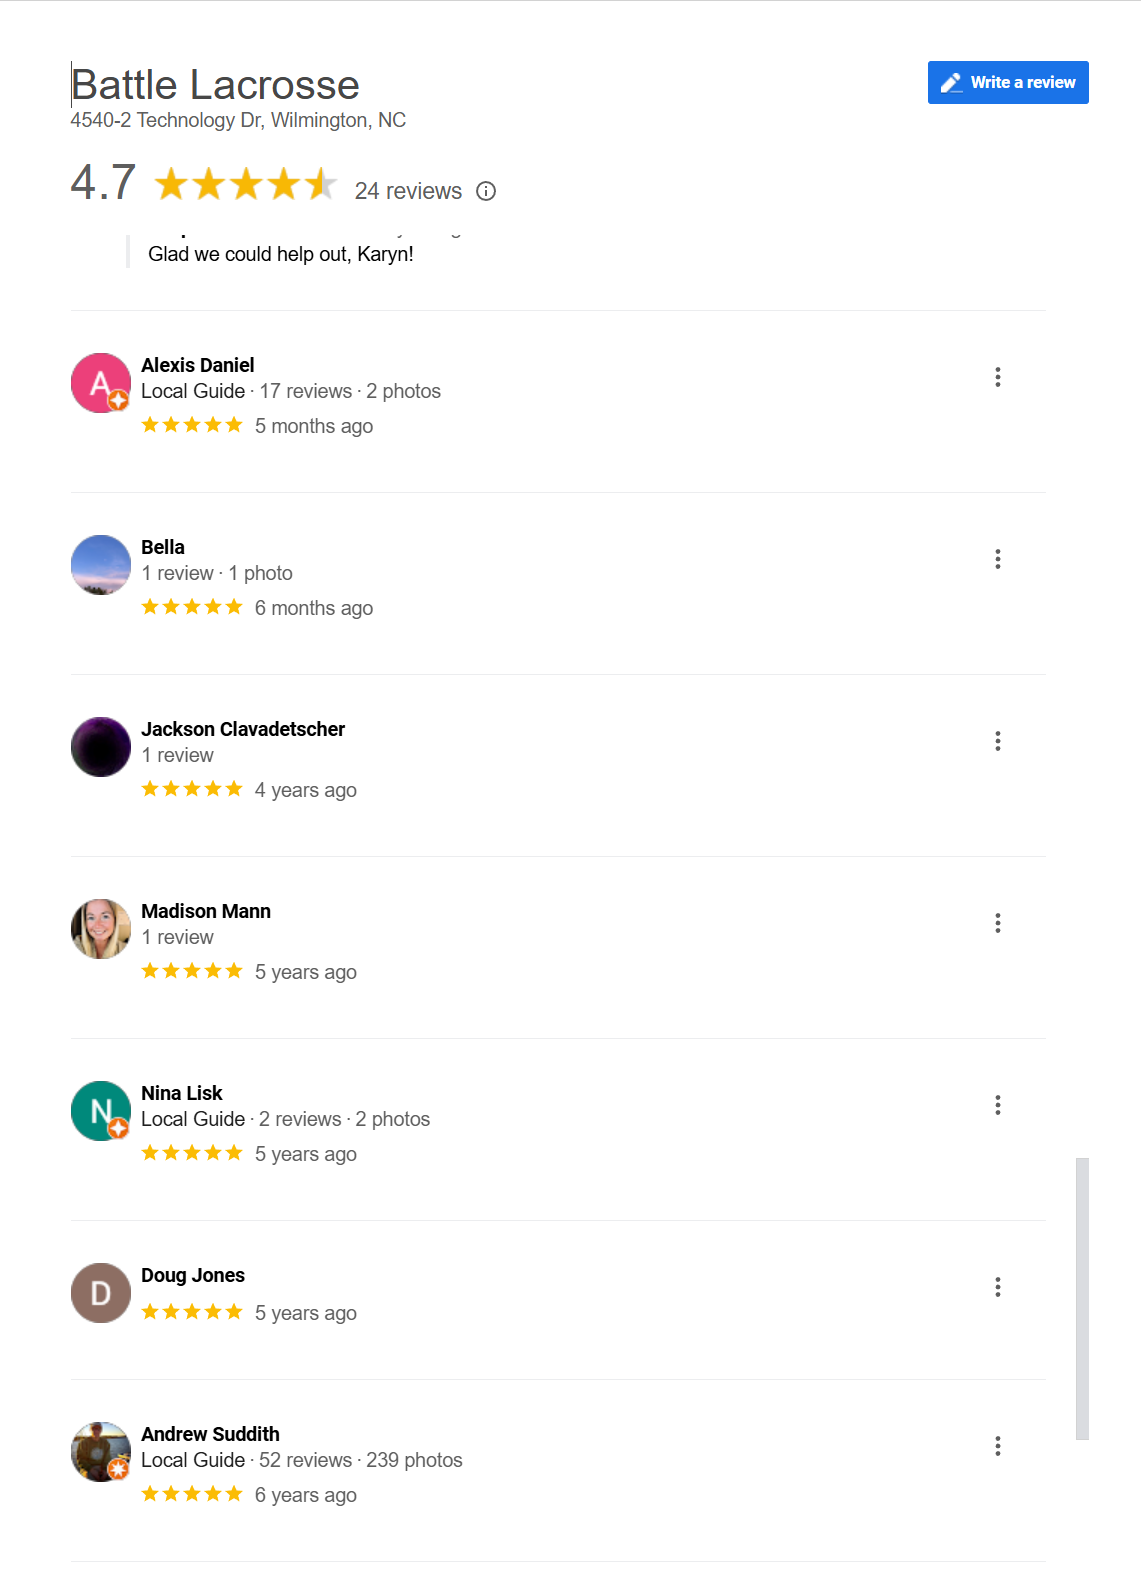Open more options for Doug Jones's review

(997, 1287)
